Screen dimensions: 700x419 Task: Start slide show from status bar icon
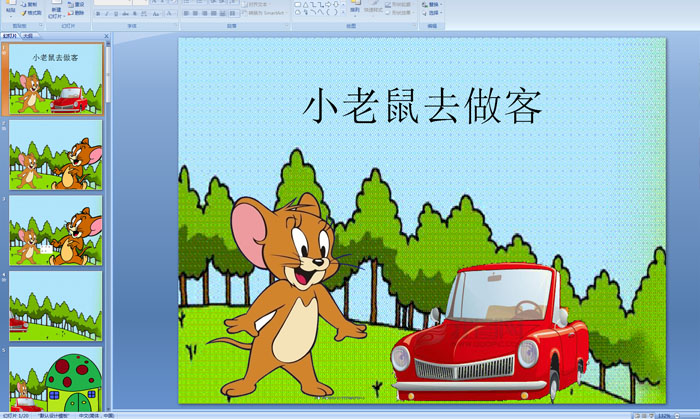click(x=651, y=415)
